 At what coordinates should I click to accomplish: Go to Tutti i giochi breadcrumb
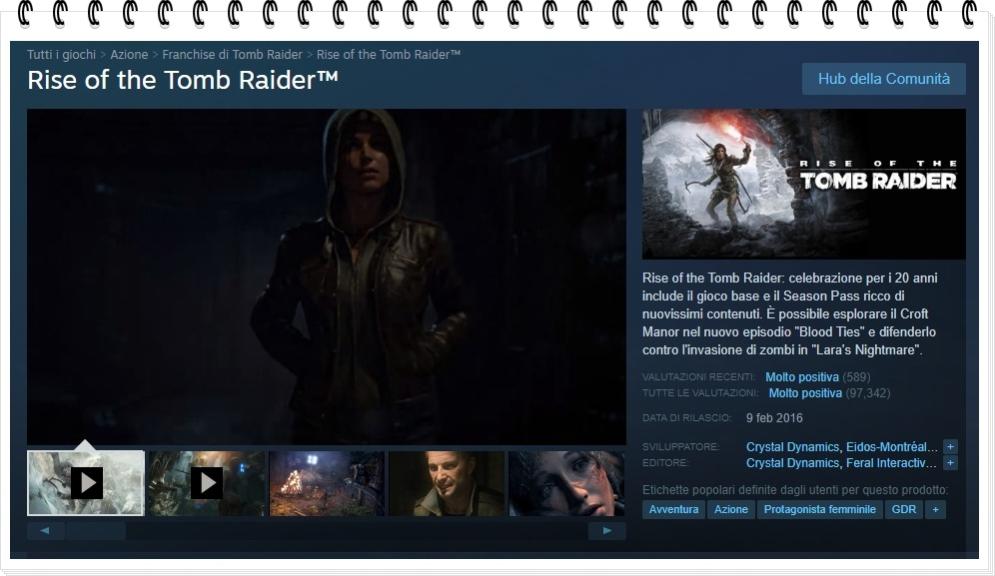click(61, 55)
